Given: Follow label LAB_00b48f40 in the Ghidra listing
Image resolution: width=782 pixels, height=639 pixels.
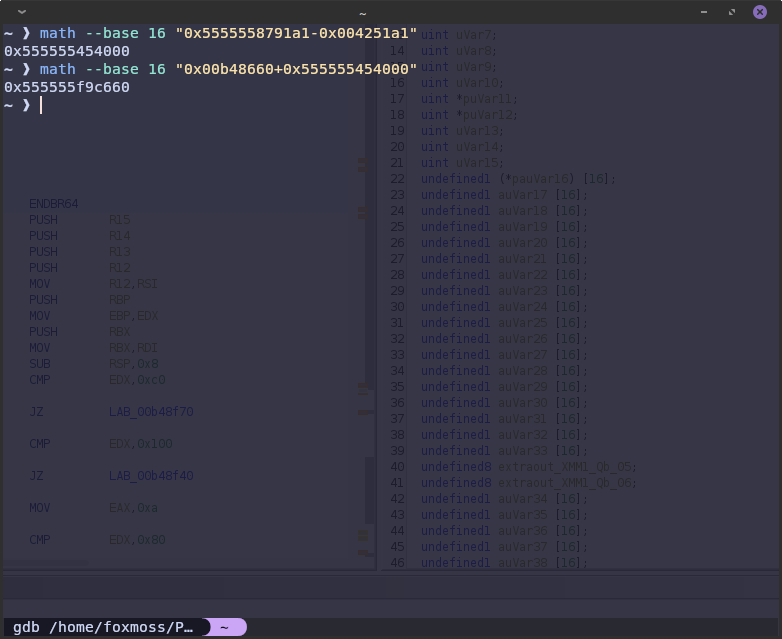Looking at the screenshot, I should tap(151, 475).
